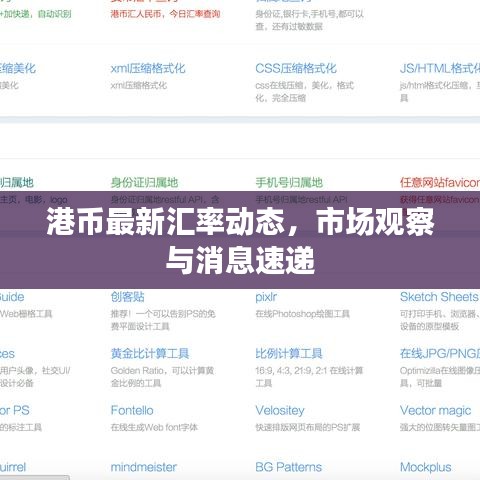Click the description Golden Ratio，可以计算黄金比例的工具

coord(162,377)
